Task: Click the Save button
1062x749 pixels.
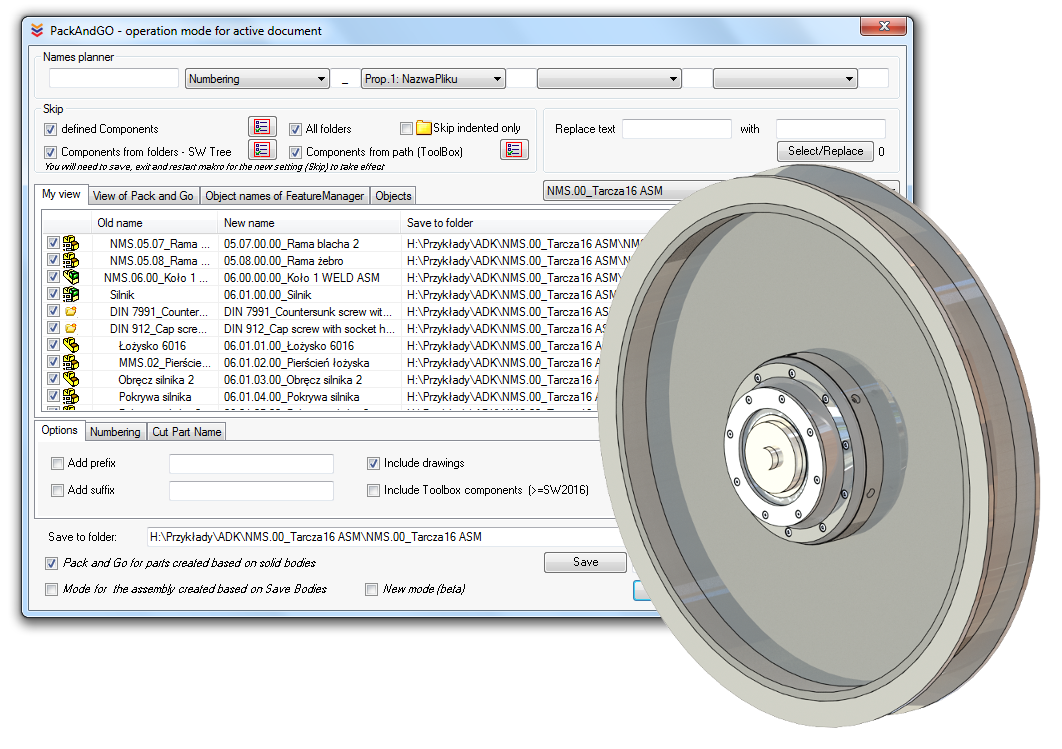Action: [585, 562]
